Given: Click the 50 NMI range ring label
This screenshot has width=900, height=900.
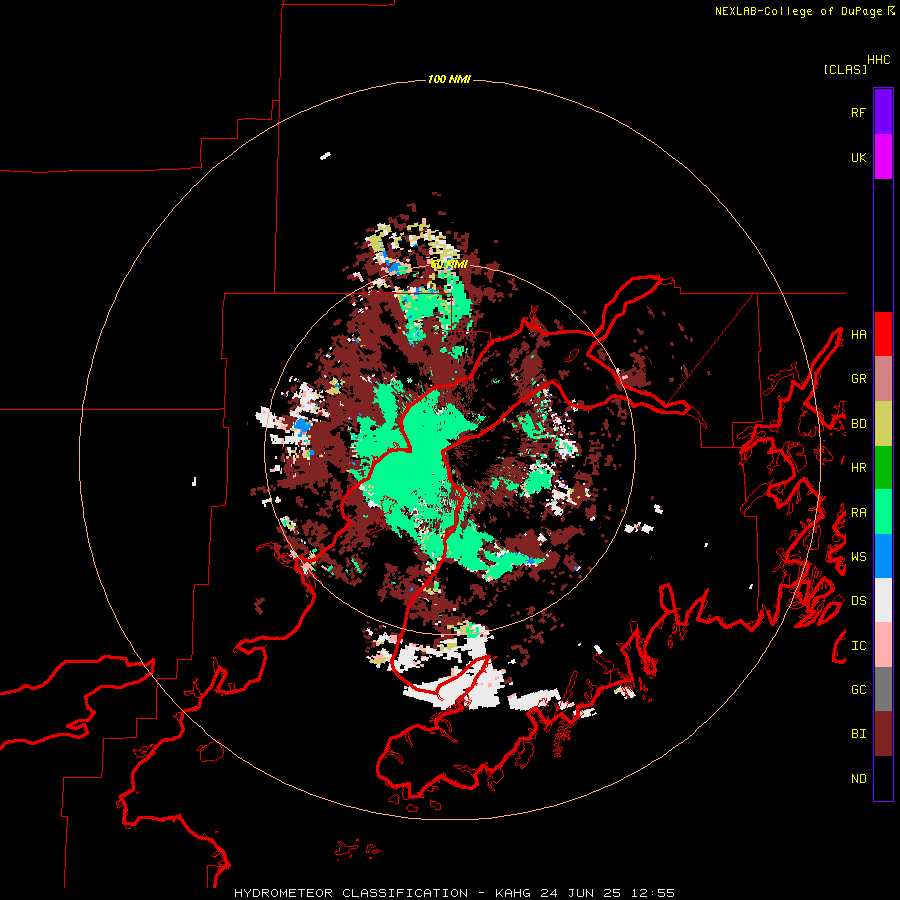Looking at the screenshot, I should click(x=449, y=264).
